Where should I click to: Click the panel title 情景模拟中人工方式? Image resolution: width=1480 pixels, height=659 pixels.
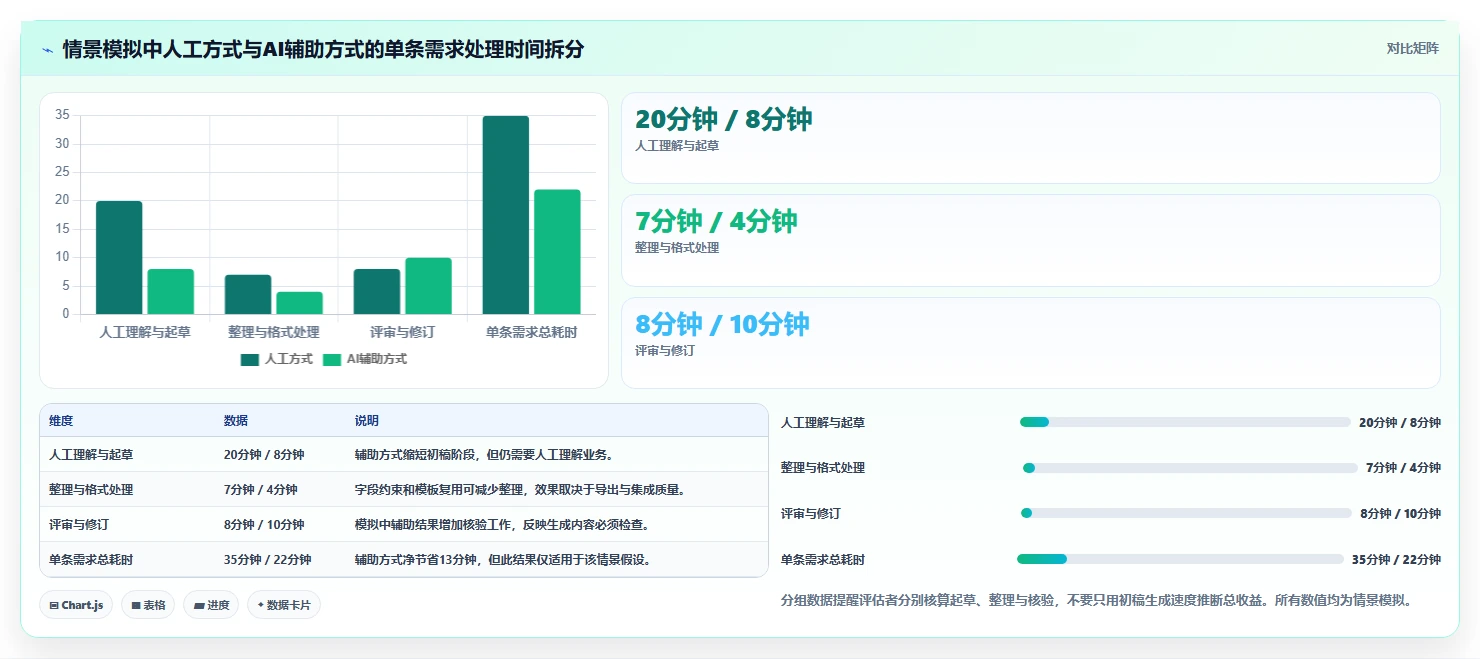tap(323, 50)
